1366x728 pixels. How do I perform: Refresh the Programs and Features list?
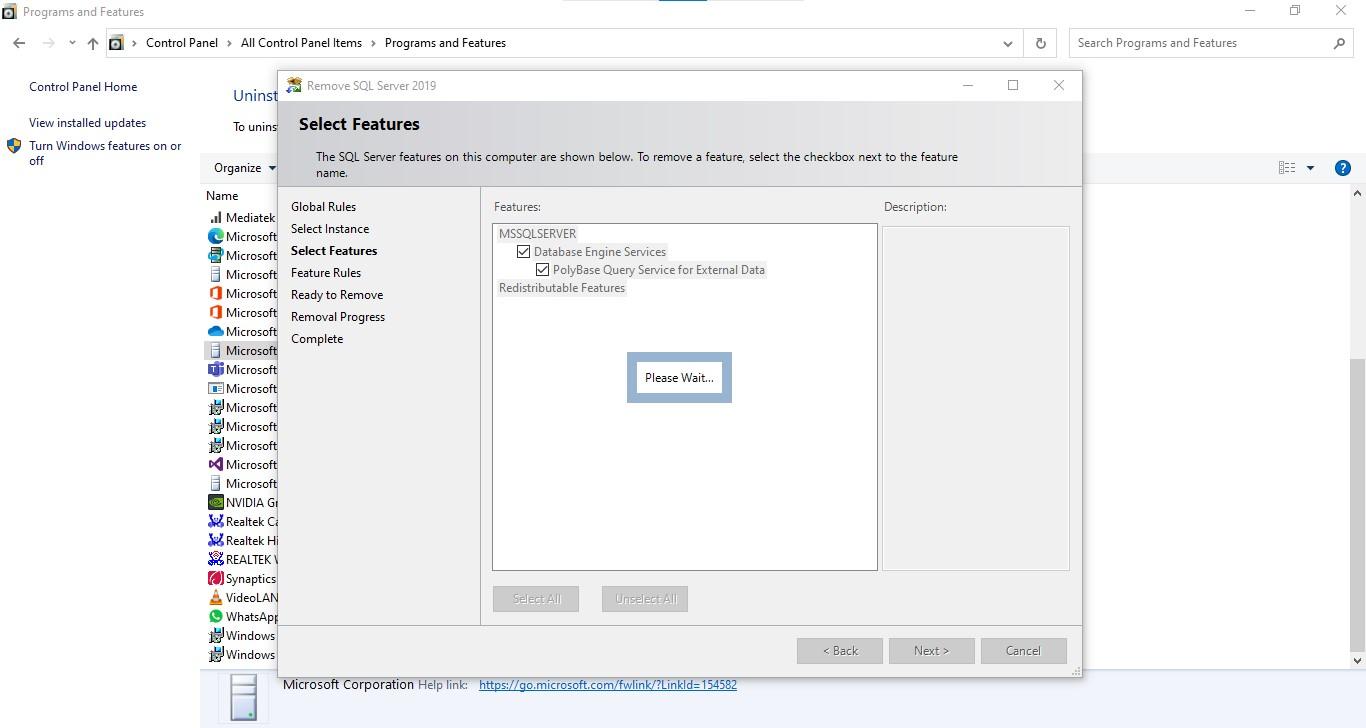(x=1040, y=43)
